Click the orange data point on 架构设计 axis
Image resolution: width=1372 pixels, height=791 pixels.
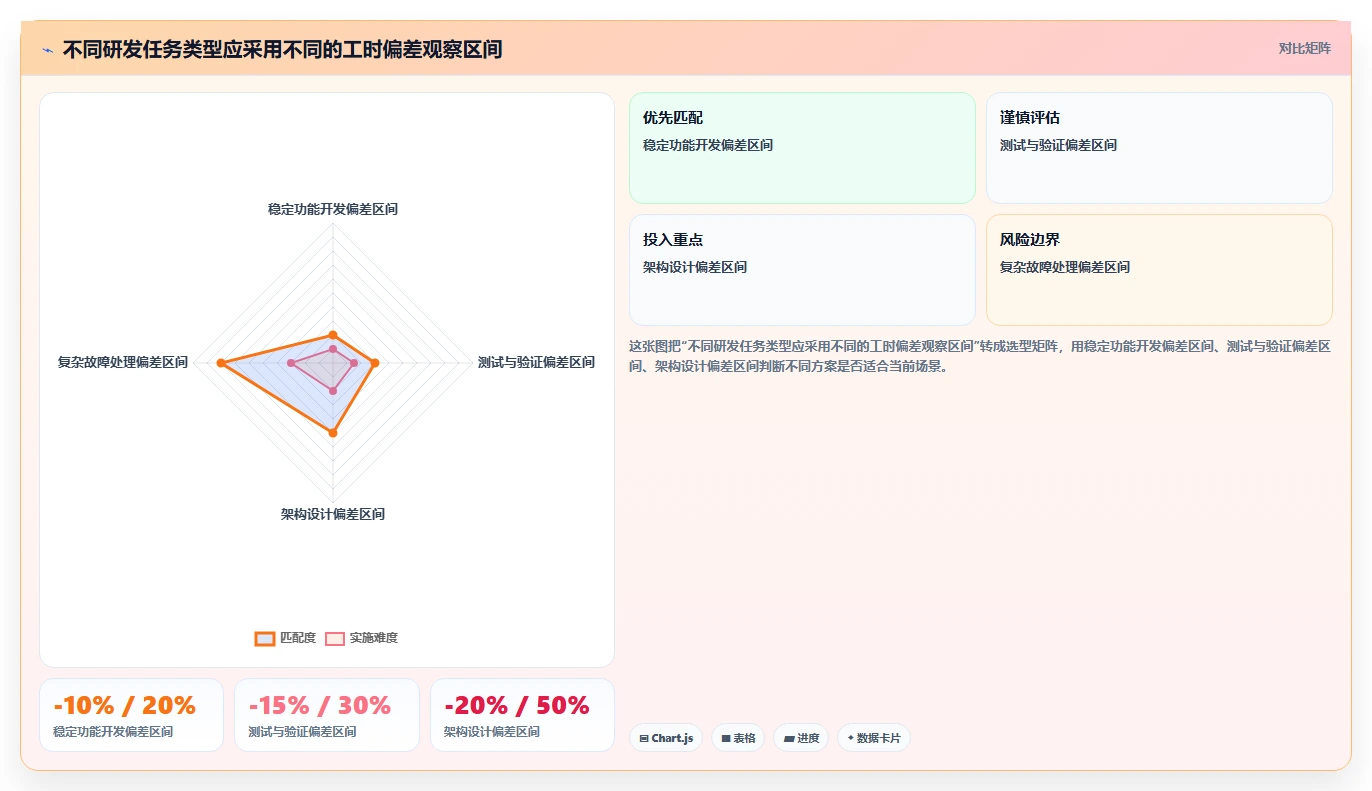(333, 433)
